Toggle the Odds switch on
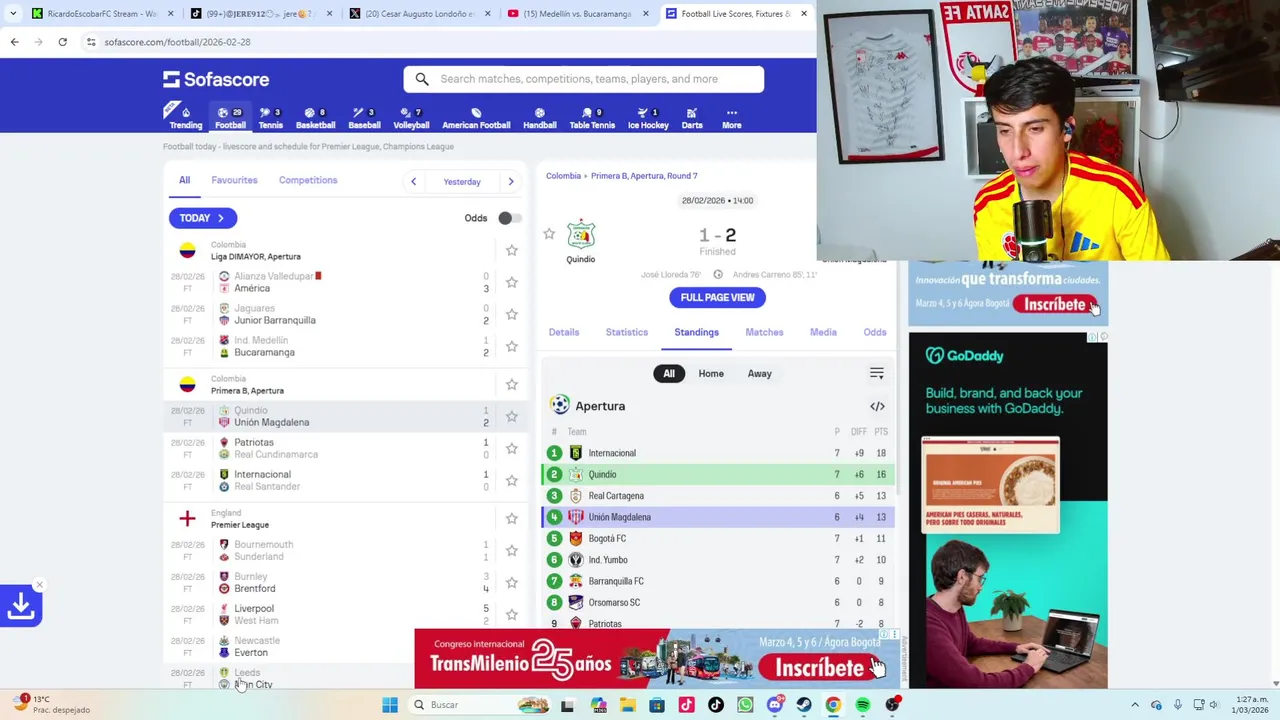Image resolution: width=1280 pixels, height=720 pixels. point(509,218)
